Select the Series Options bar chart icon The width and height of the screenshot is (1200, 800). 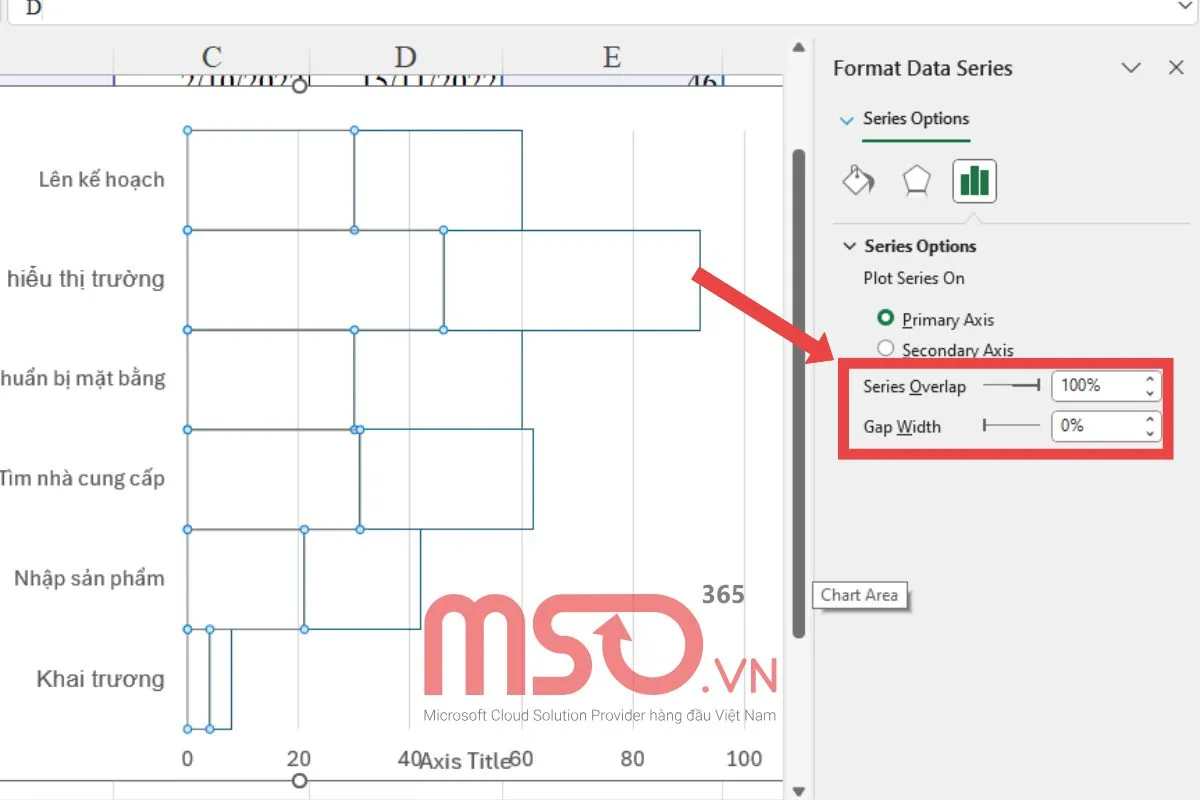click(973, 181)
